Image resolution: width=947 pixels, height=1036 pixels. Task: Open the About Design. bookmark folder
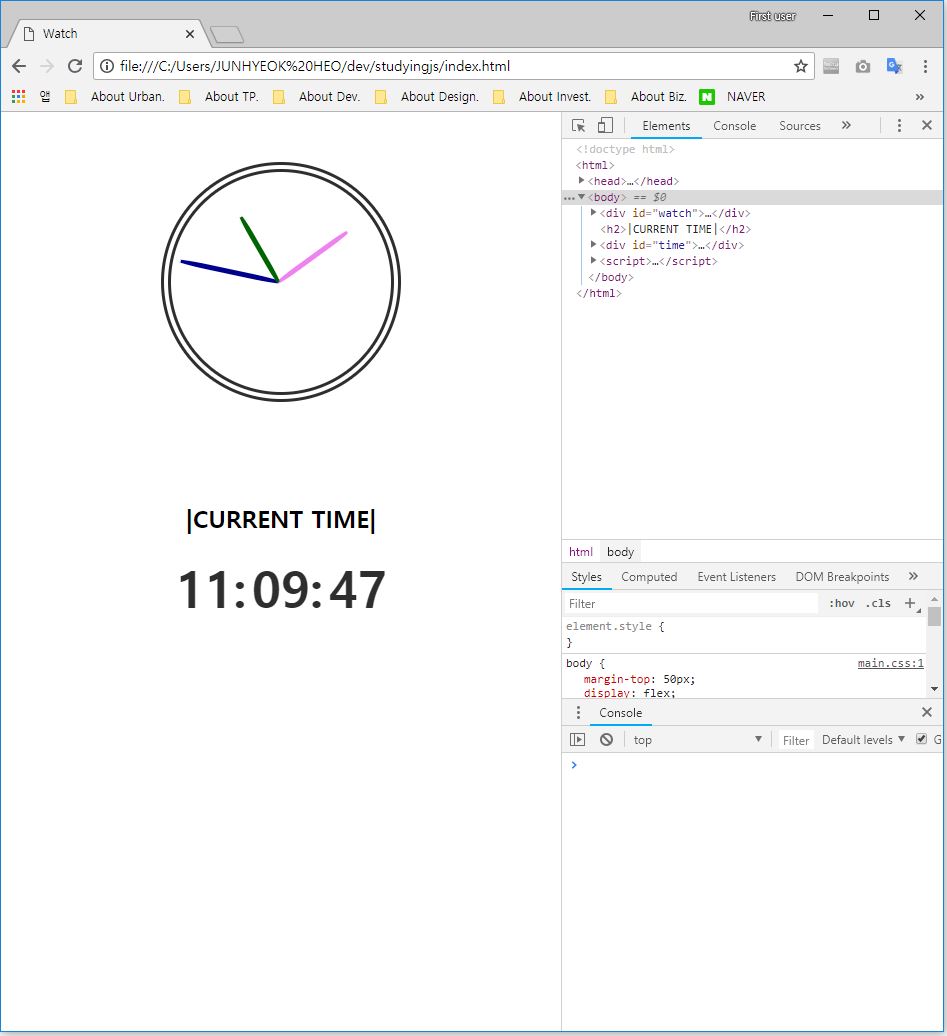pyautogui.click(x=426, y=96)
